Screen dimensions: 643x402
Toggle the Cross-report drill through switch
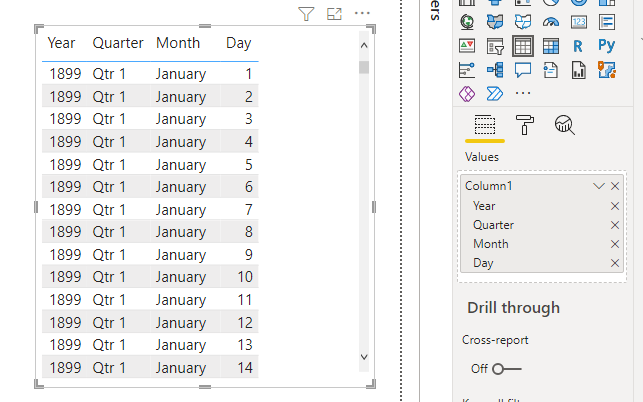point(507,369)
